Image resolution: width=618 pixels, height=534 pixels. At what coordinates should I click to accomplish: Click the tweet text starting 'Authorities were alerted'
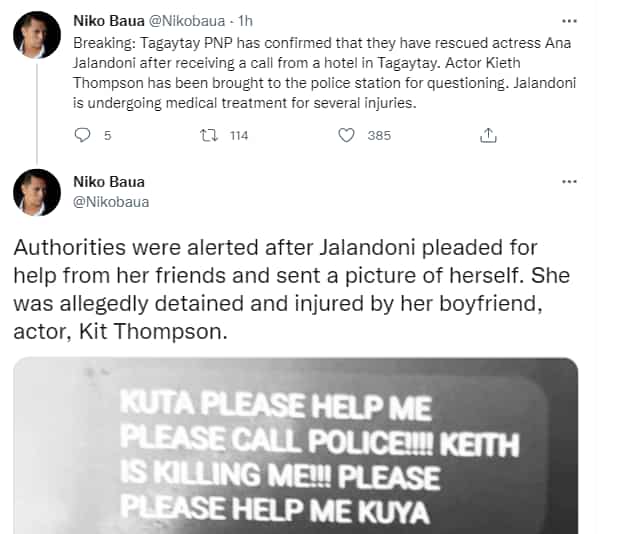(292, 290)
